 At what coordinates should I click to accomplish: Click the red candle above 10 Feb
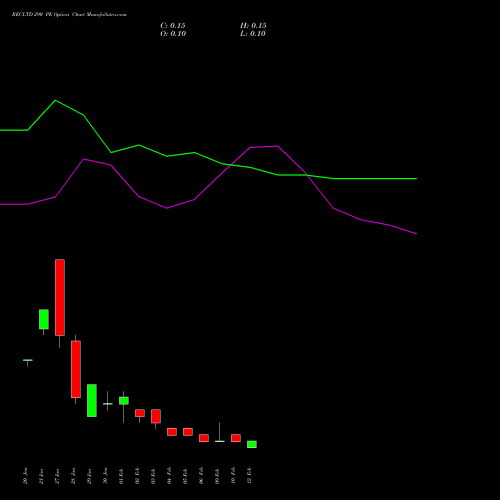tap(236, 438)
